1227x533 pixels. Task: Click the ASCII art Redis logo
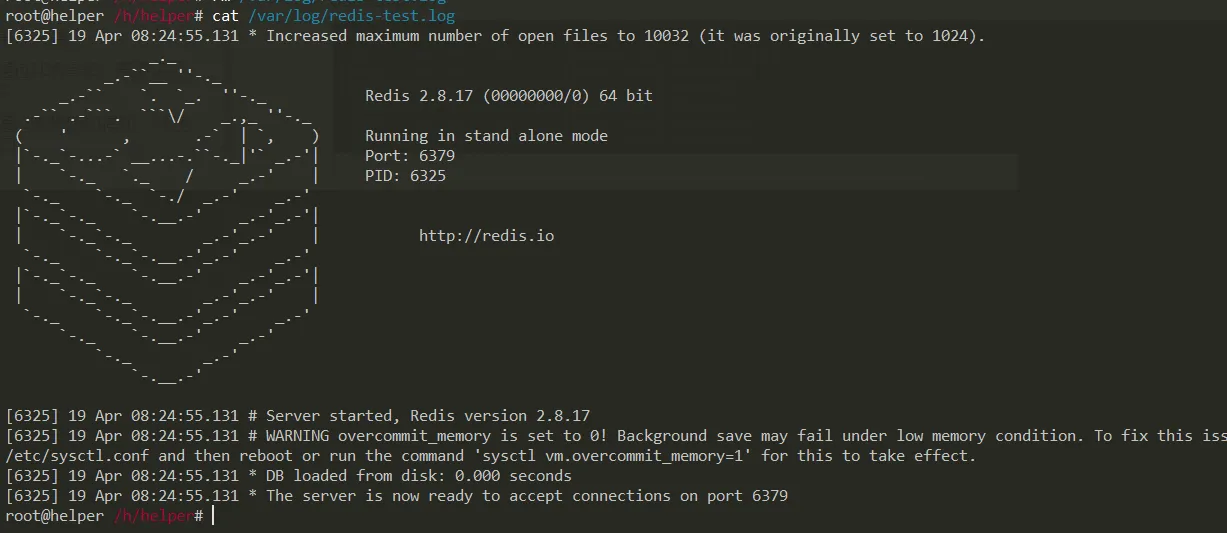click(166, 220)
